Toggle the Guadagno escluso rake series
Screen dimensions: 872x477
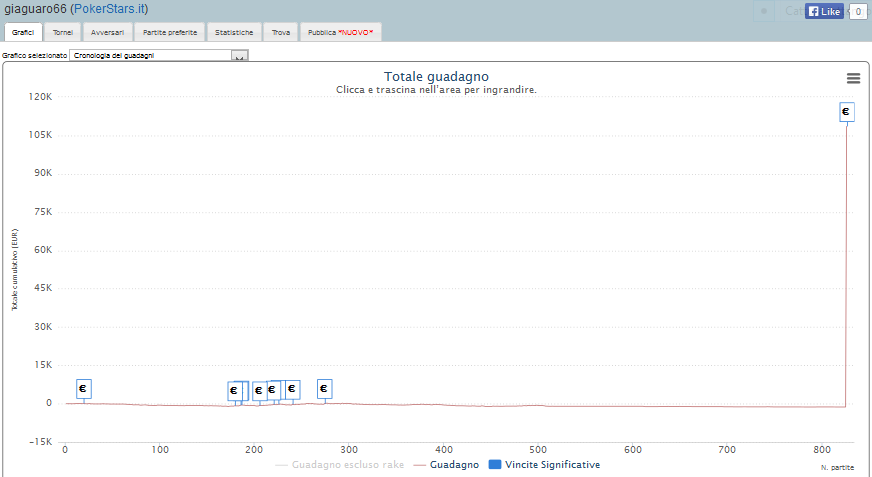pyautogui.click(x=337, y=465)
